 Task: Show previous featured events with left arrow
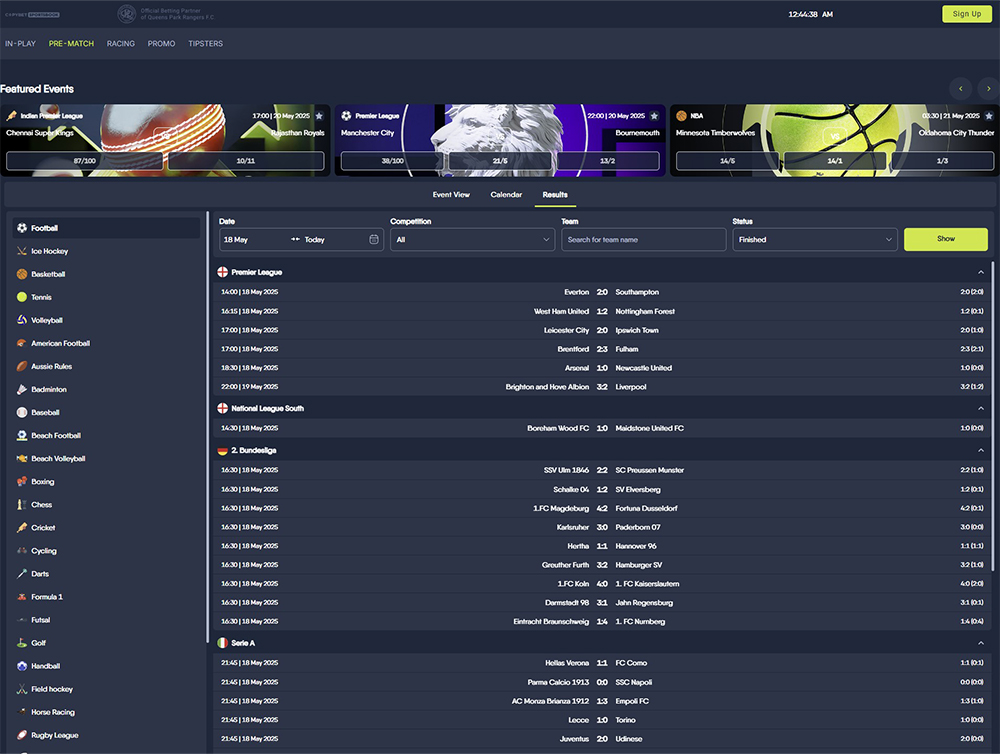(x=960, y=89)
